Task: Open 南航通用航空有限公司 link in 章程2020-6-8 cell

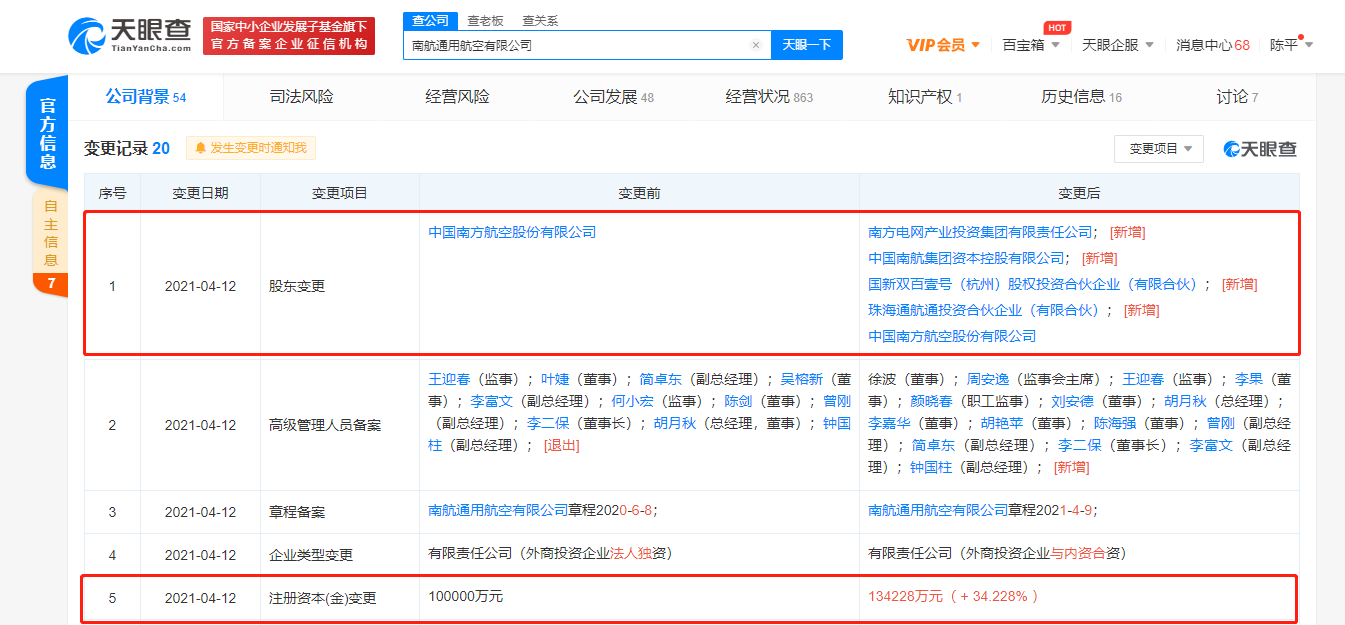Action: point(498,510)
